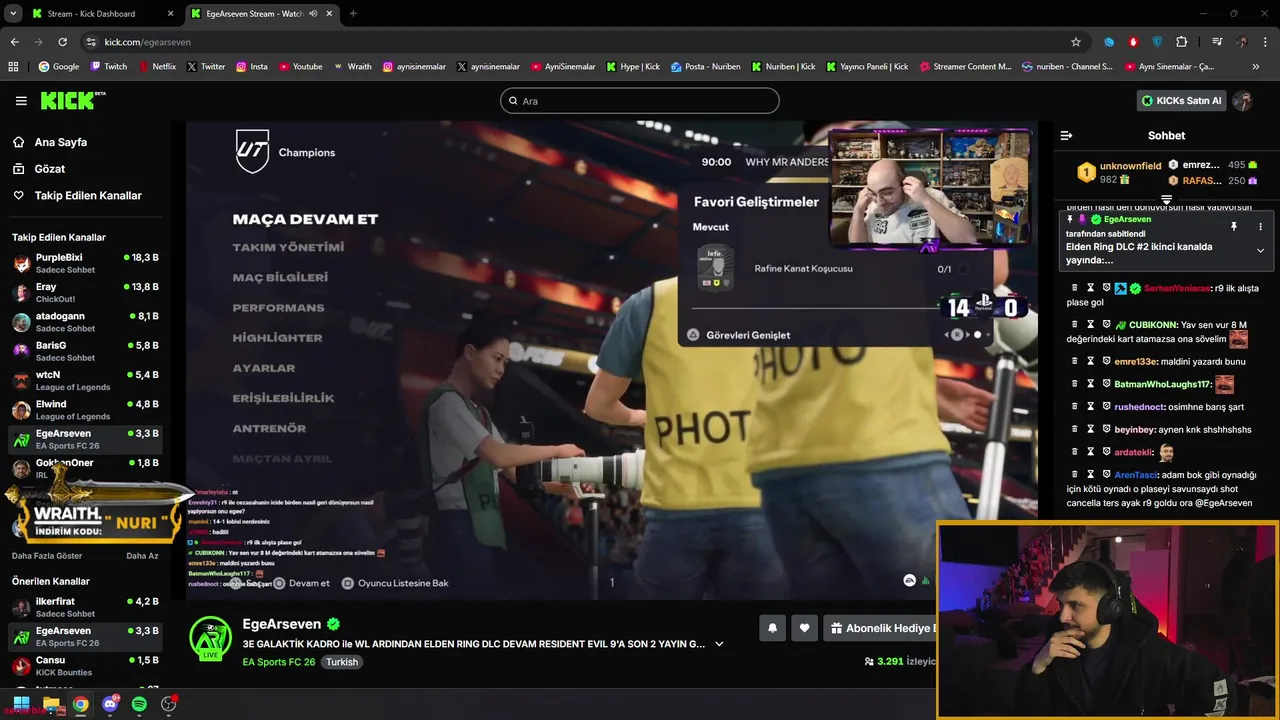Click unknownfield top gifter name
This screenshot has width=1280, height=720.
point(1130,166)
